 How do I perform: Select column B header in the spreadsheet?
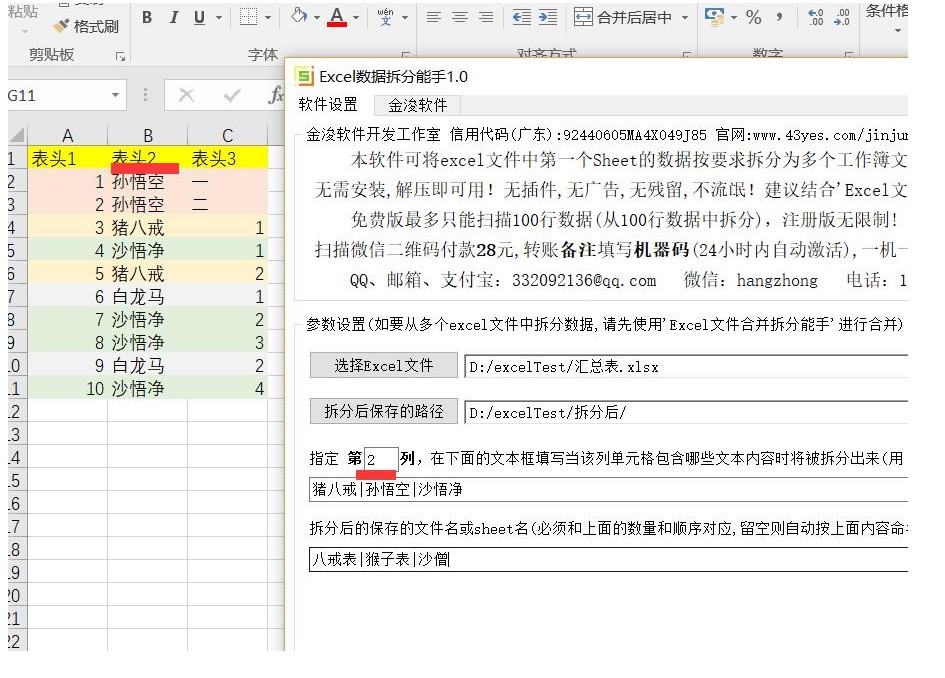click(147, 135)
